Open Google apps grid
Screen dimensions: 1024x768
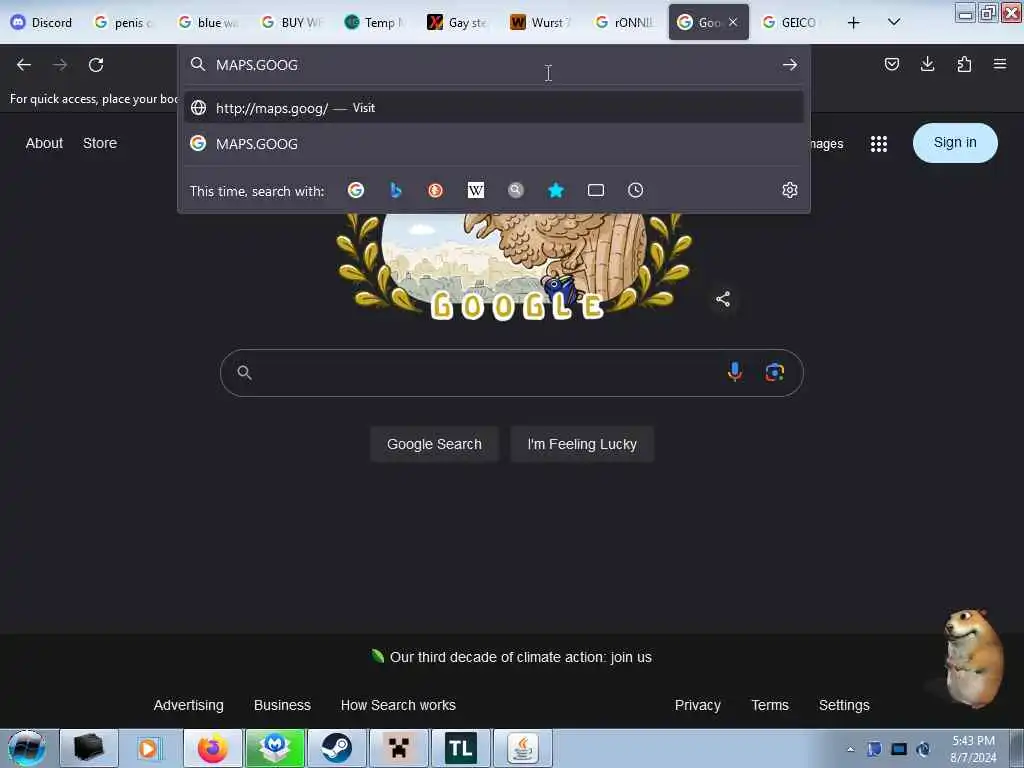[x=879, y=144]
